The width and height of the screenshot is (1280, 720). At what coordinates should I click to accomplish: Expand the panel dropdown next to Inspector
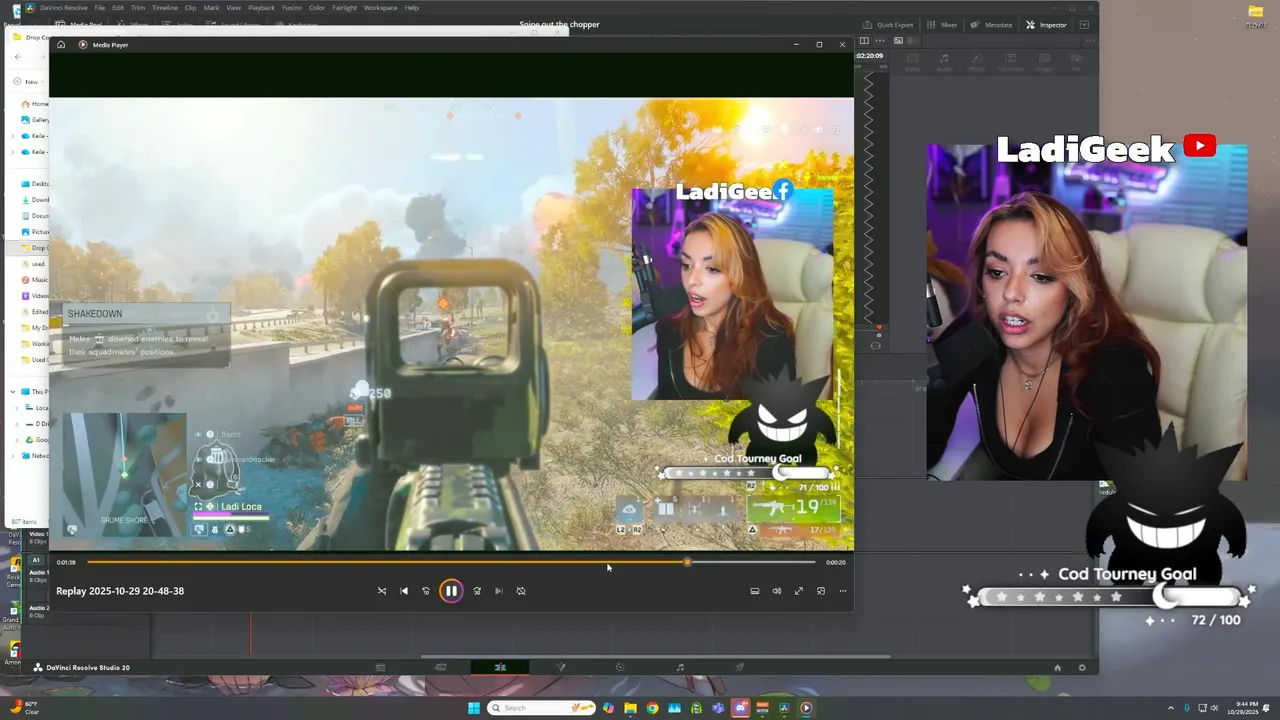coord(1085,25)
